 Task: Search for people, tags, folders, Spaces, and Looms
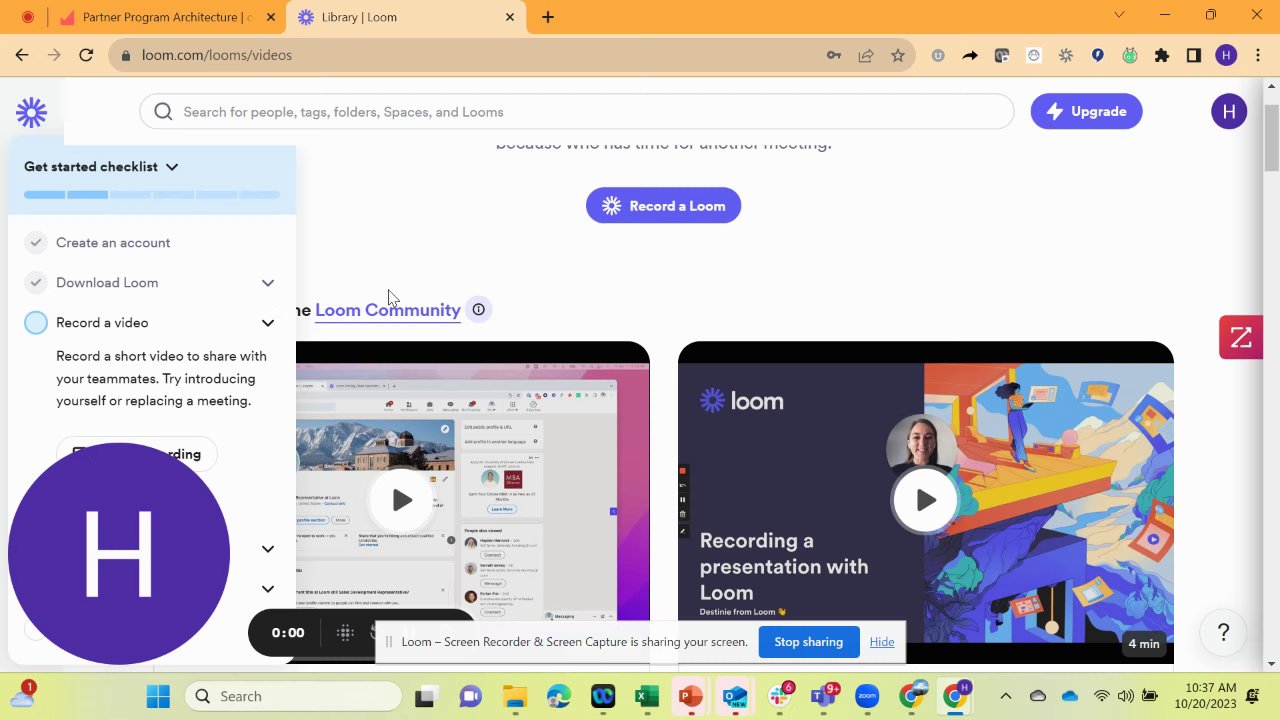[577, 112]
